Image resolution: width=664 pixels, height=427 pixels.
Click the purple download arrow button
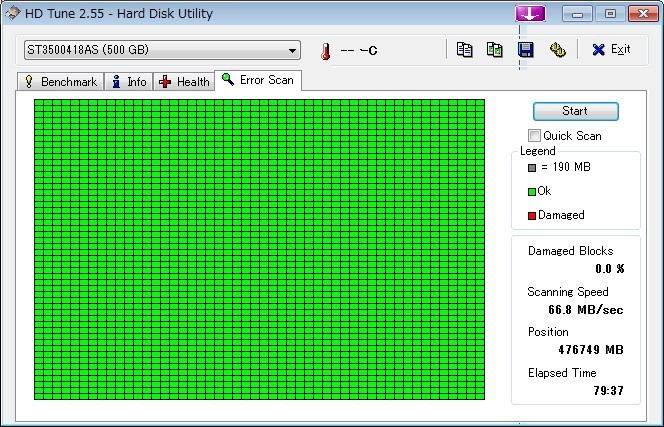[x=529, y=13]
